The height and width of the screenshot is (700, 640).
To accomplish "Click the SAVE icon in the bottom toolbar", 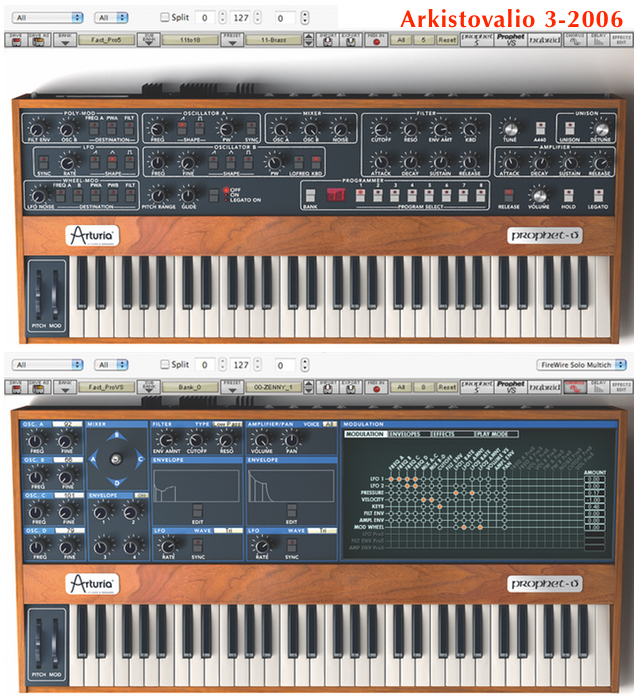I will 16,387.
